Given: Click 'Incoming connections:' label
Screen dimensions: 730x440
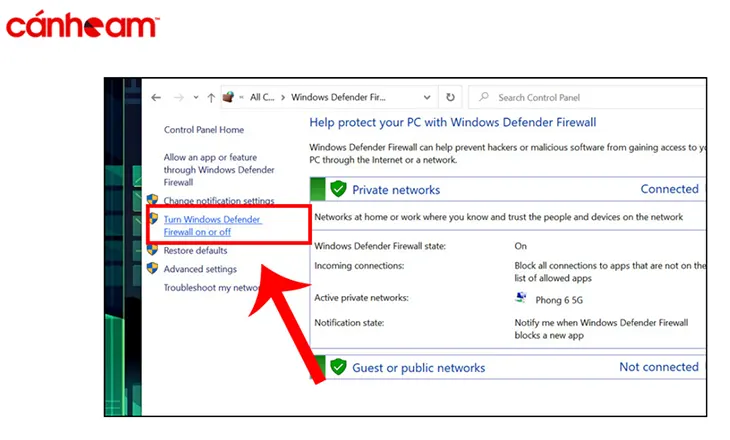Looking at the screenshot, I should point(359,266).
